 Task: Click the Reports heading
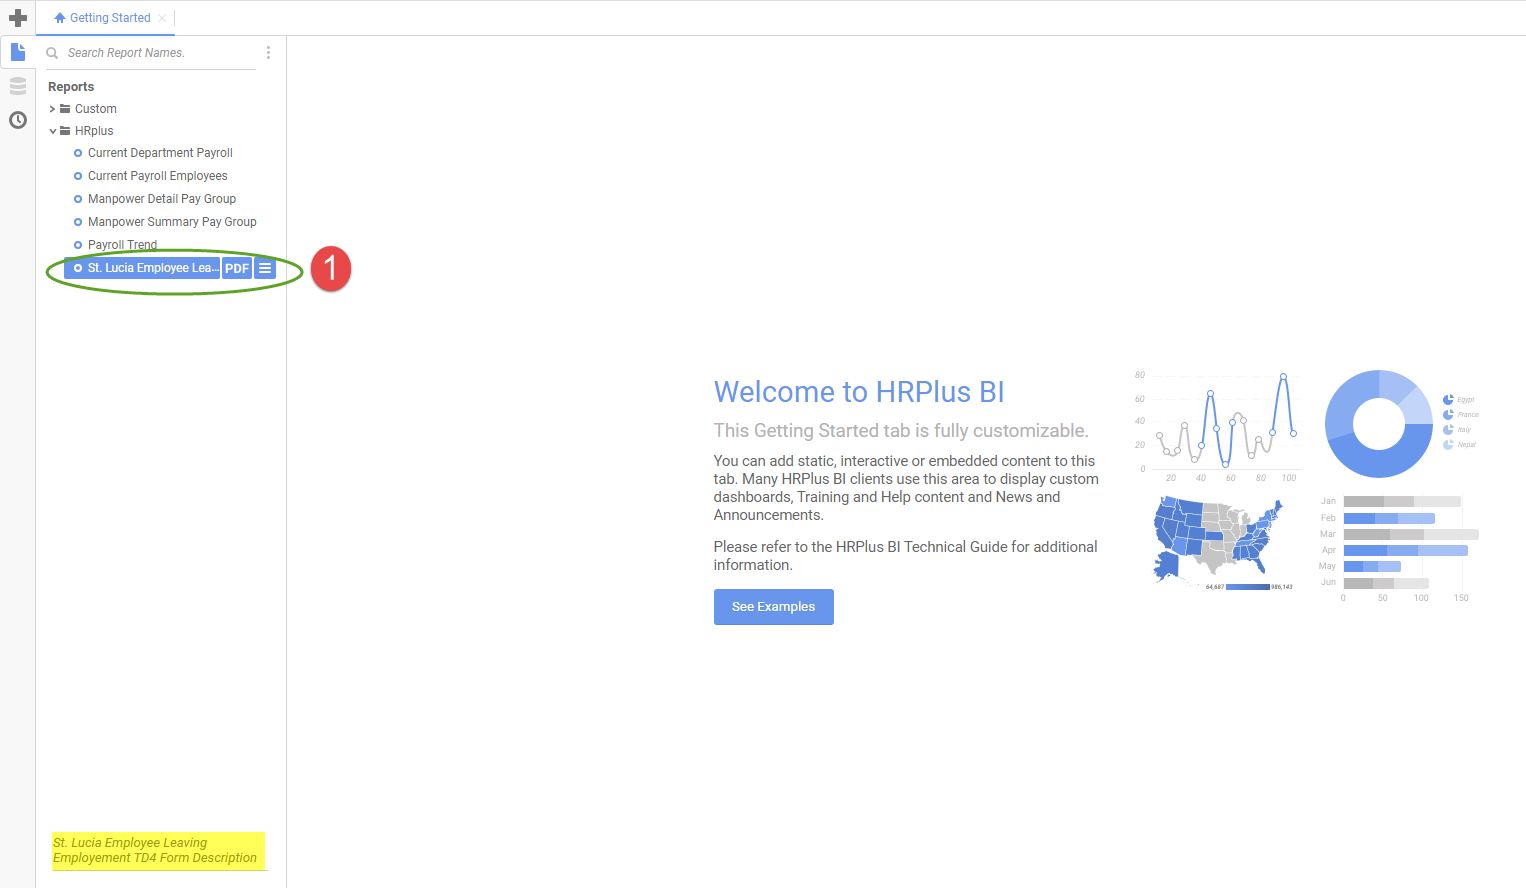click(x=71, y=87)
